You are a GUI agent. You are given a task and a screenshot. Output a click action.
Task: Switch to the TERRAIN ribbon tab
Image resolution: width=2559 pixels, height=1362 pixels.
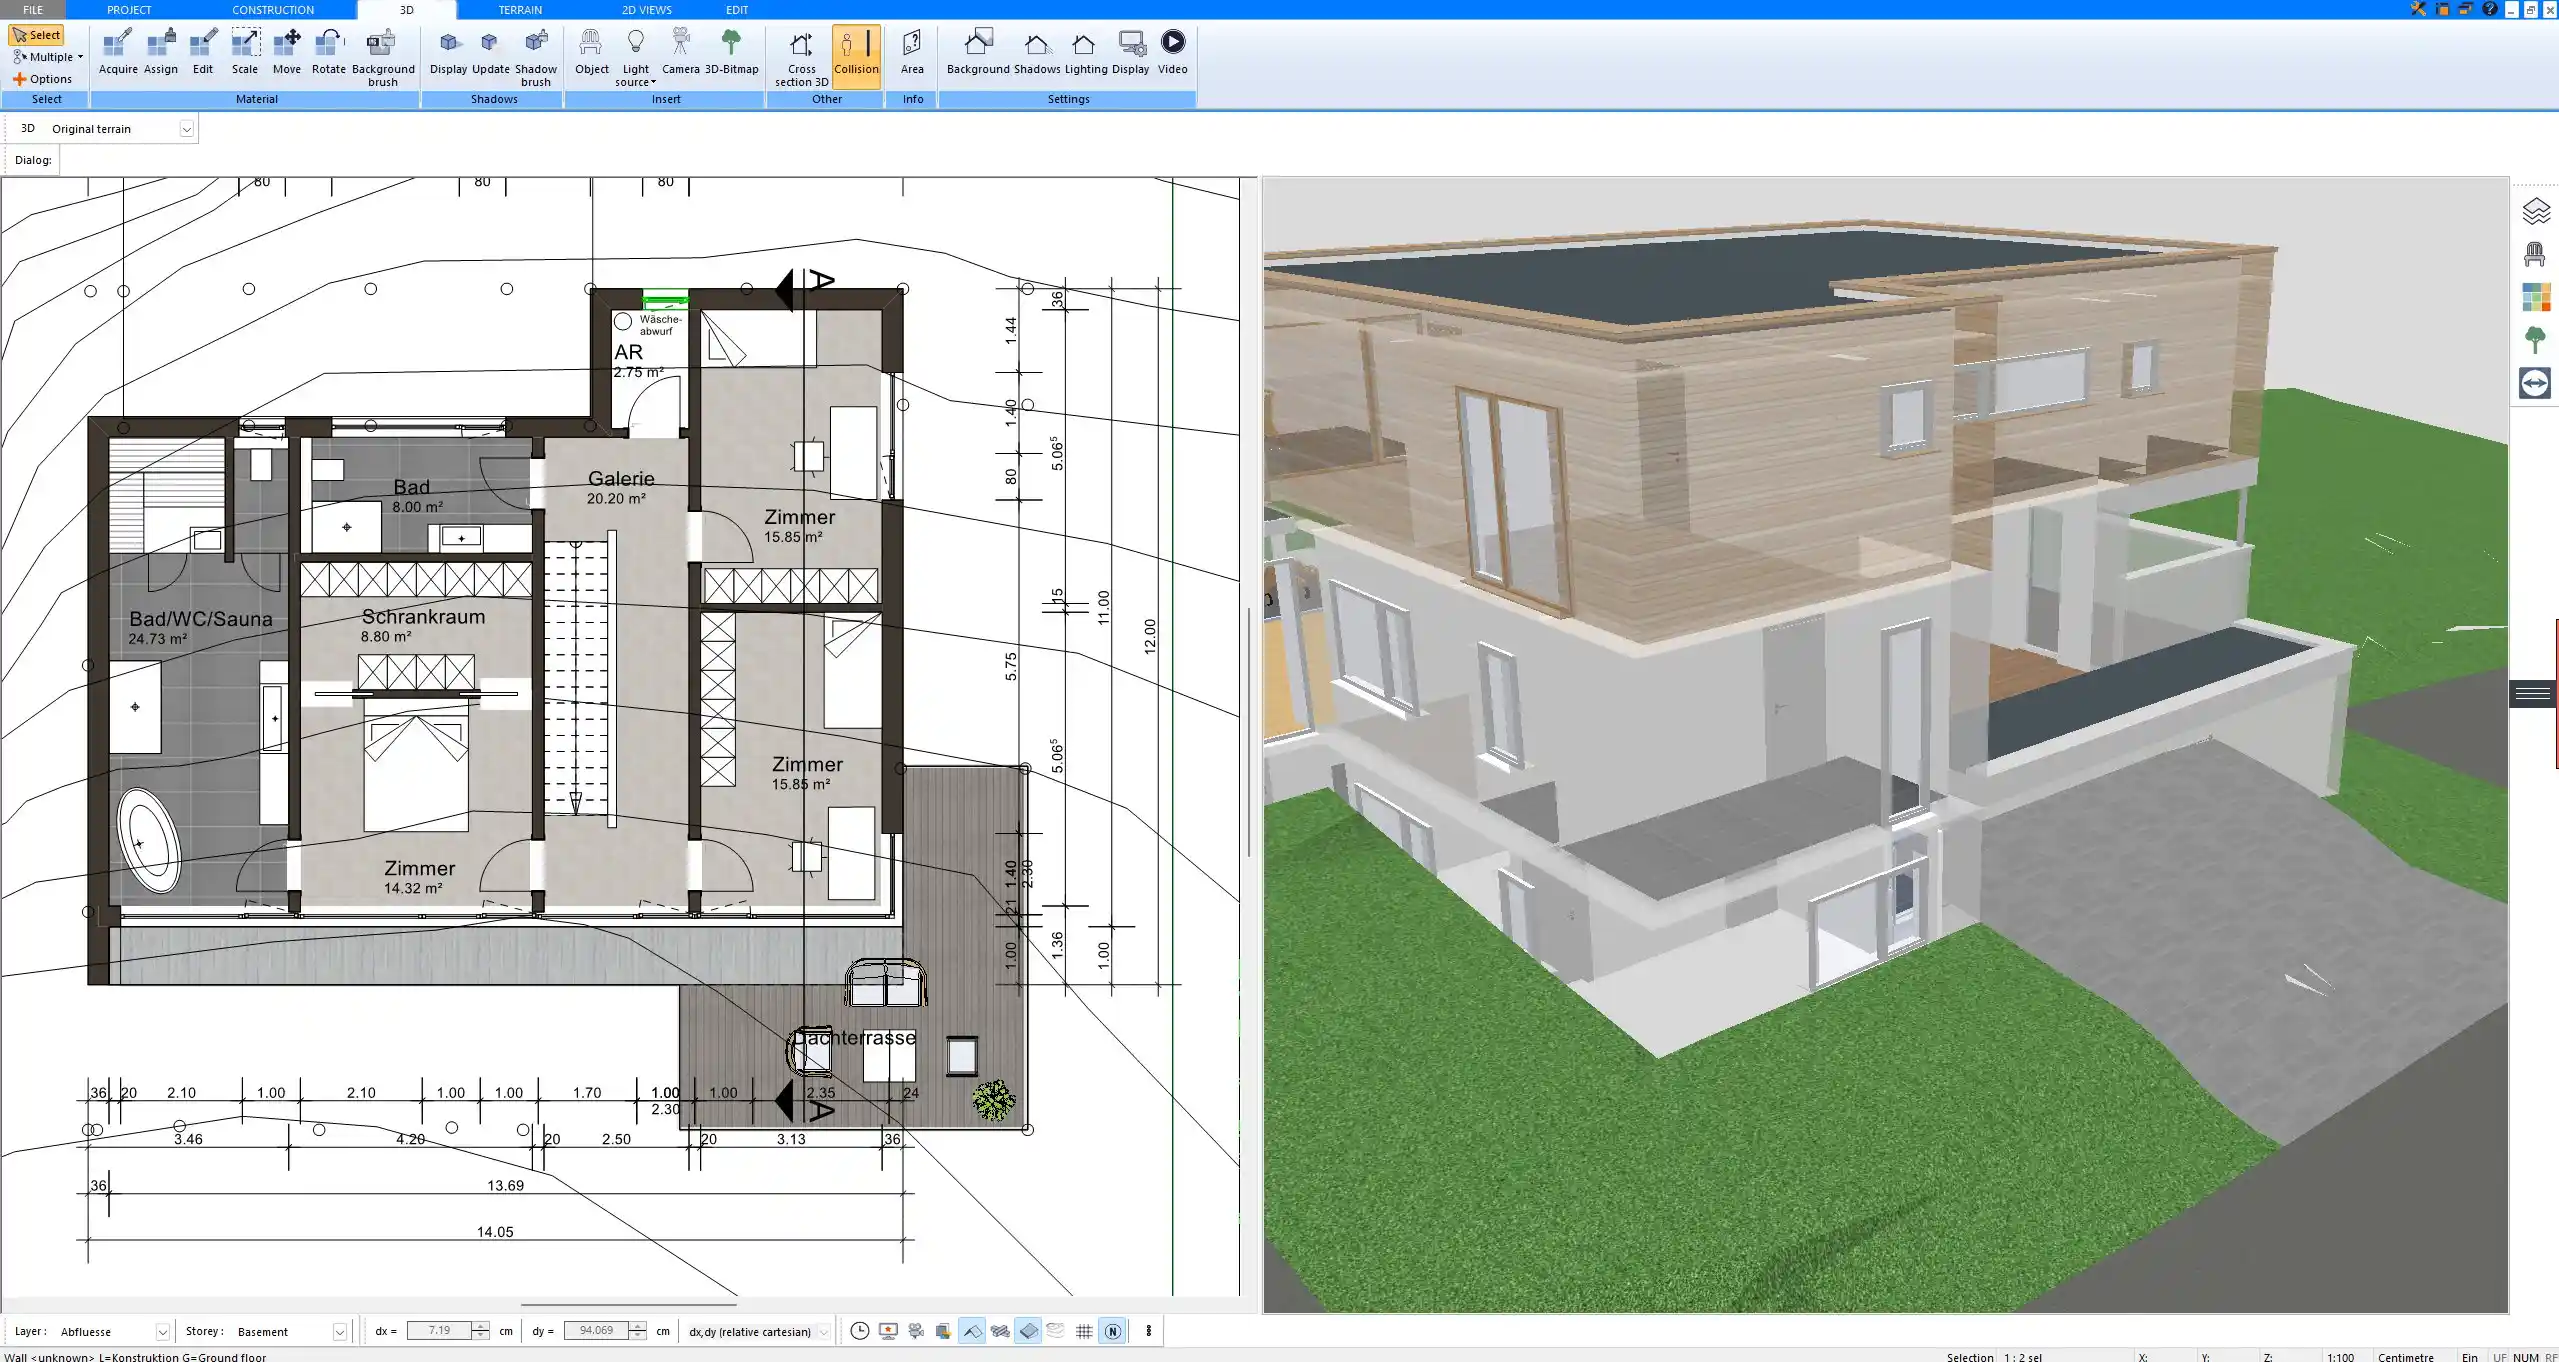point(520,10)
